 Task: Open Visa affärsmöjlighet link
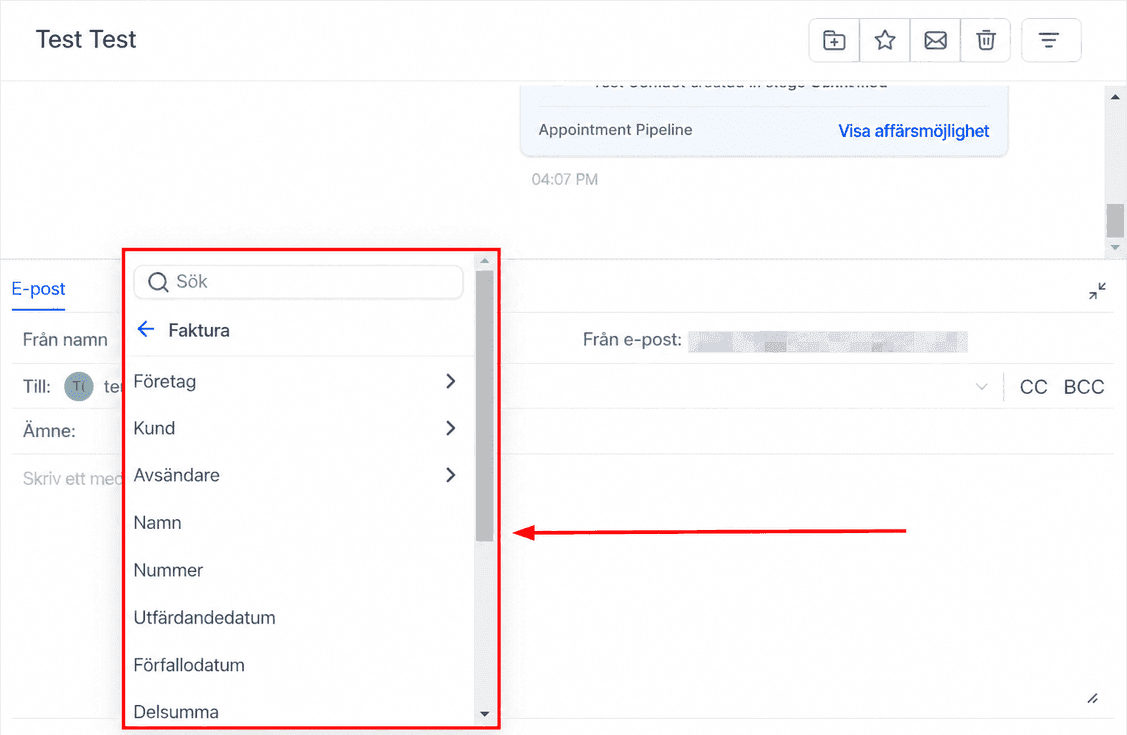coord(914,131)
